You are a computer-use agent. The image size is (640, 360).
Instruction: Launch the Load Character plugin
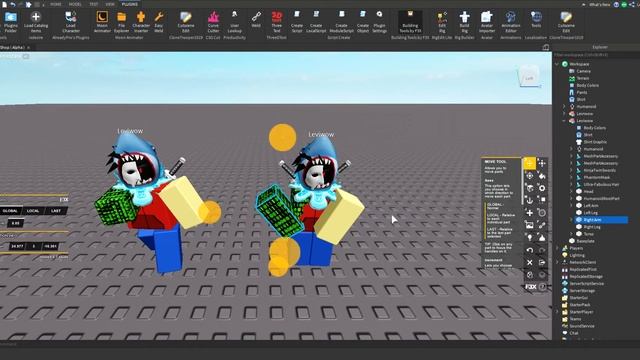71,22
